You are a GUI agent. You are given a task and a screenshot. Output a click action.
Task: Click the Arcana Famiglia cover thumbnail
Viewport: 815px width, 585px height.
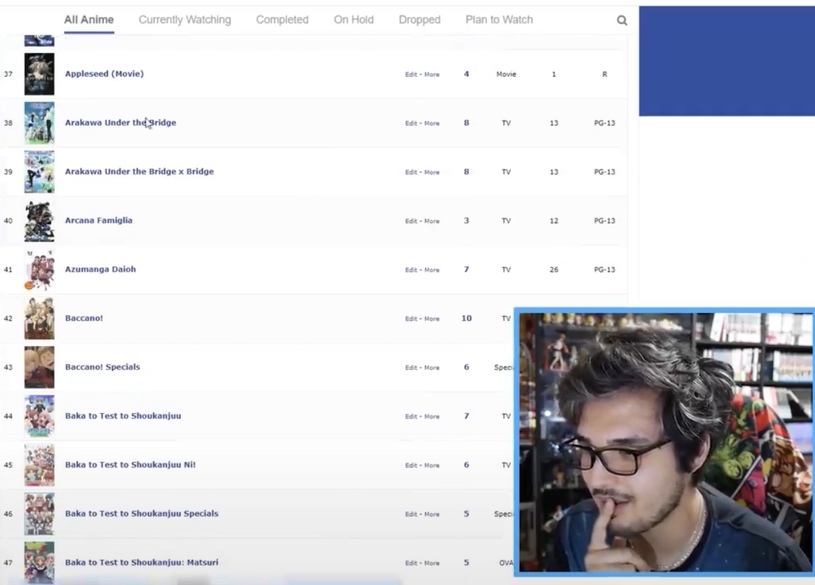[39, 221]
